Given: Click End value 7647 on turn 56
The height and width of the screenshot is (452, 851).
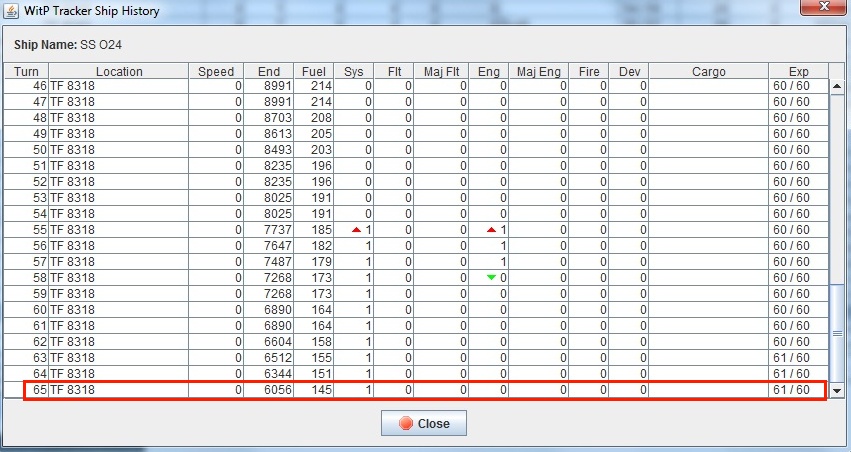Looking at the screenshot, I should click(x=278, y=246).
